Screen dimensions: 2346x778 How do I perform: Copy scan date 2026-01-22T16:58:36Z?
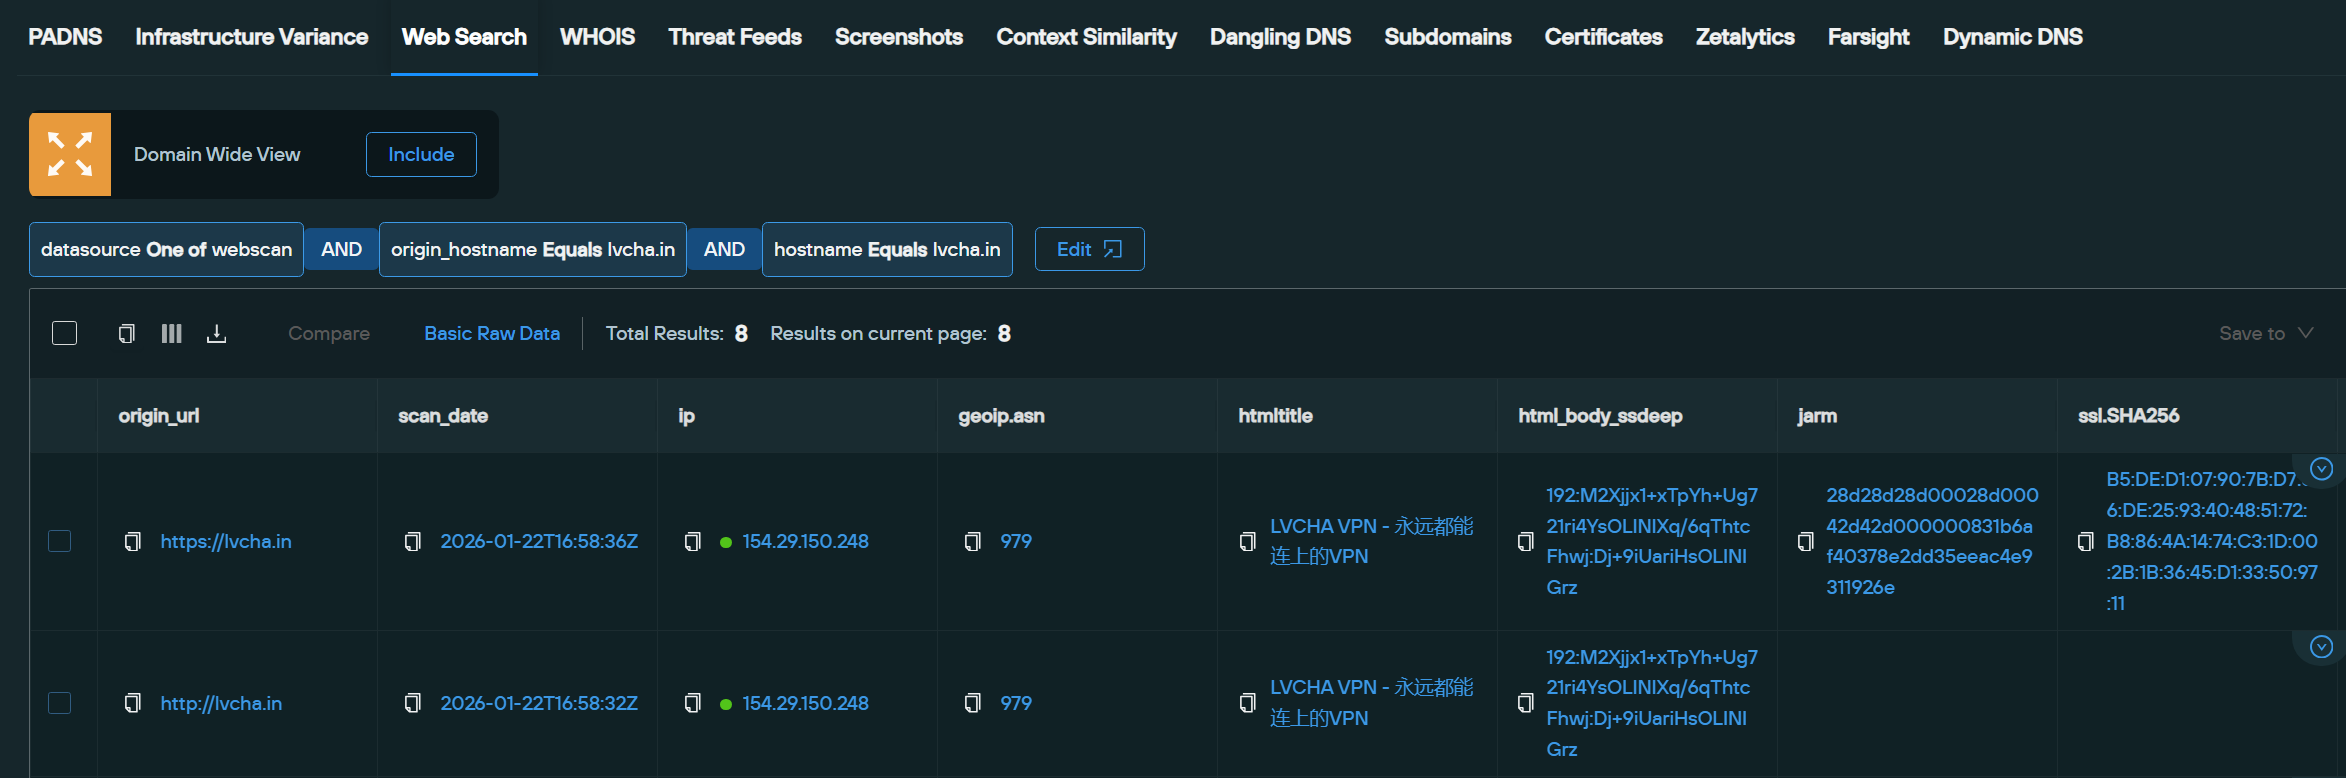[x=412, y=541]
